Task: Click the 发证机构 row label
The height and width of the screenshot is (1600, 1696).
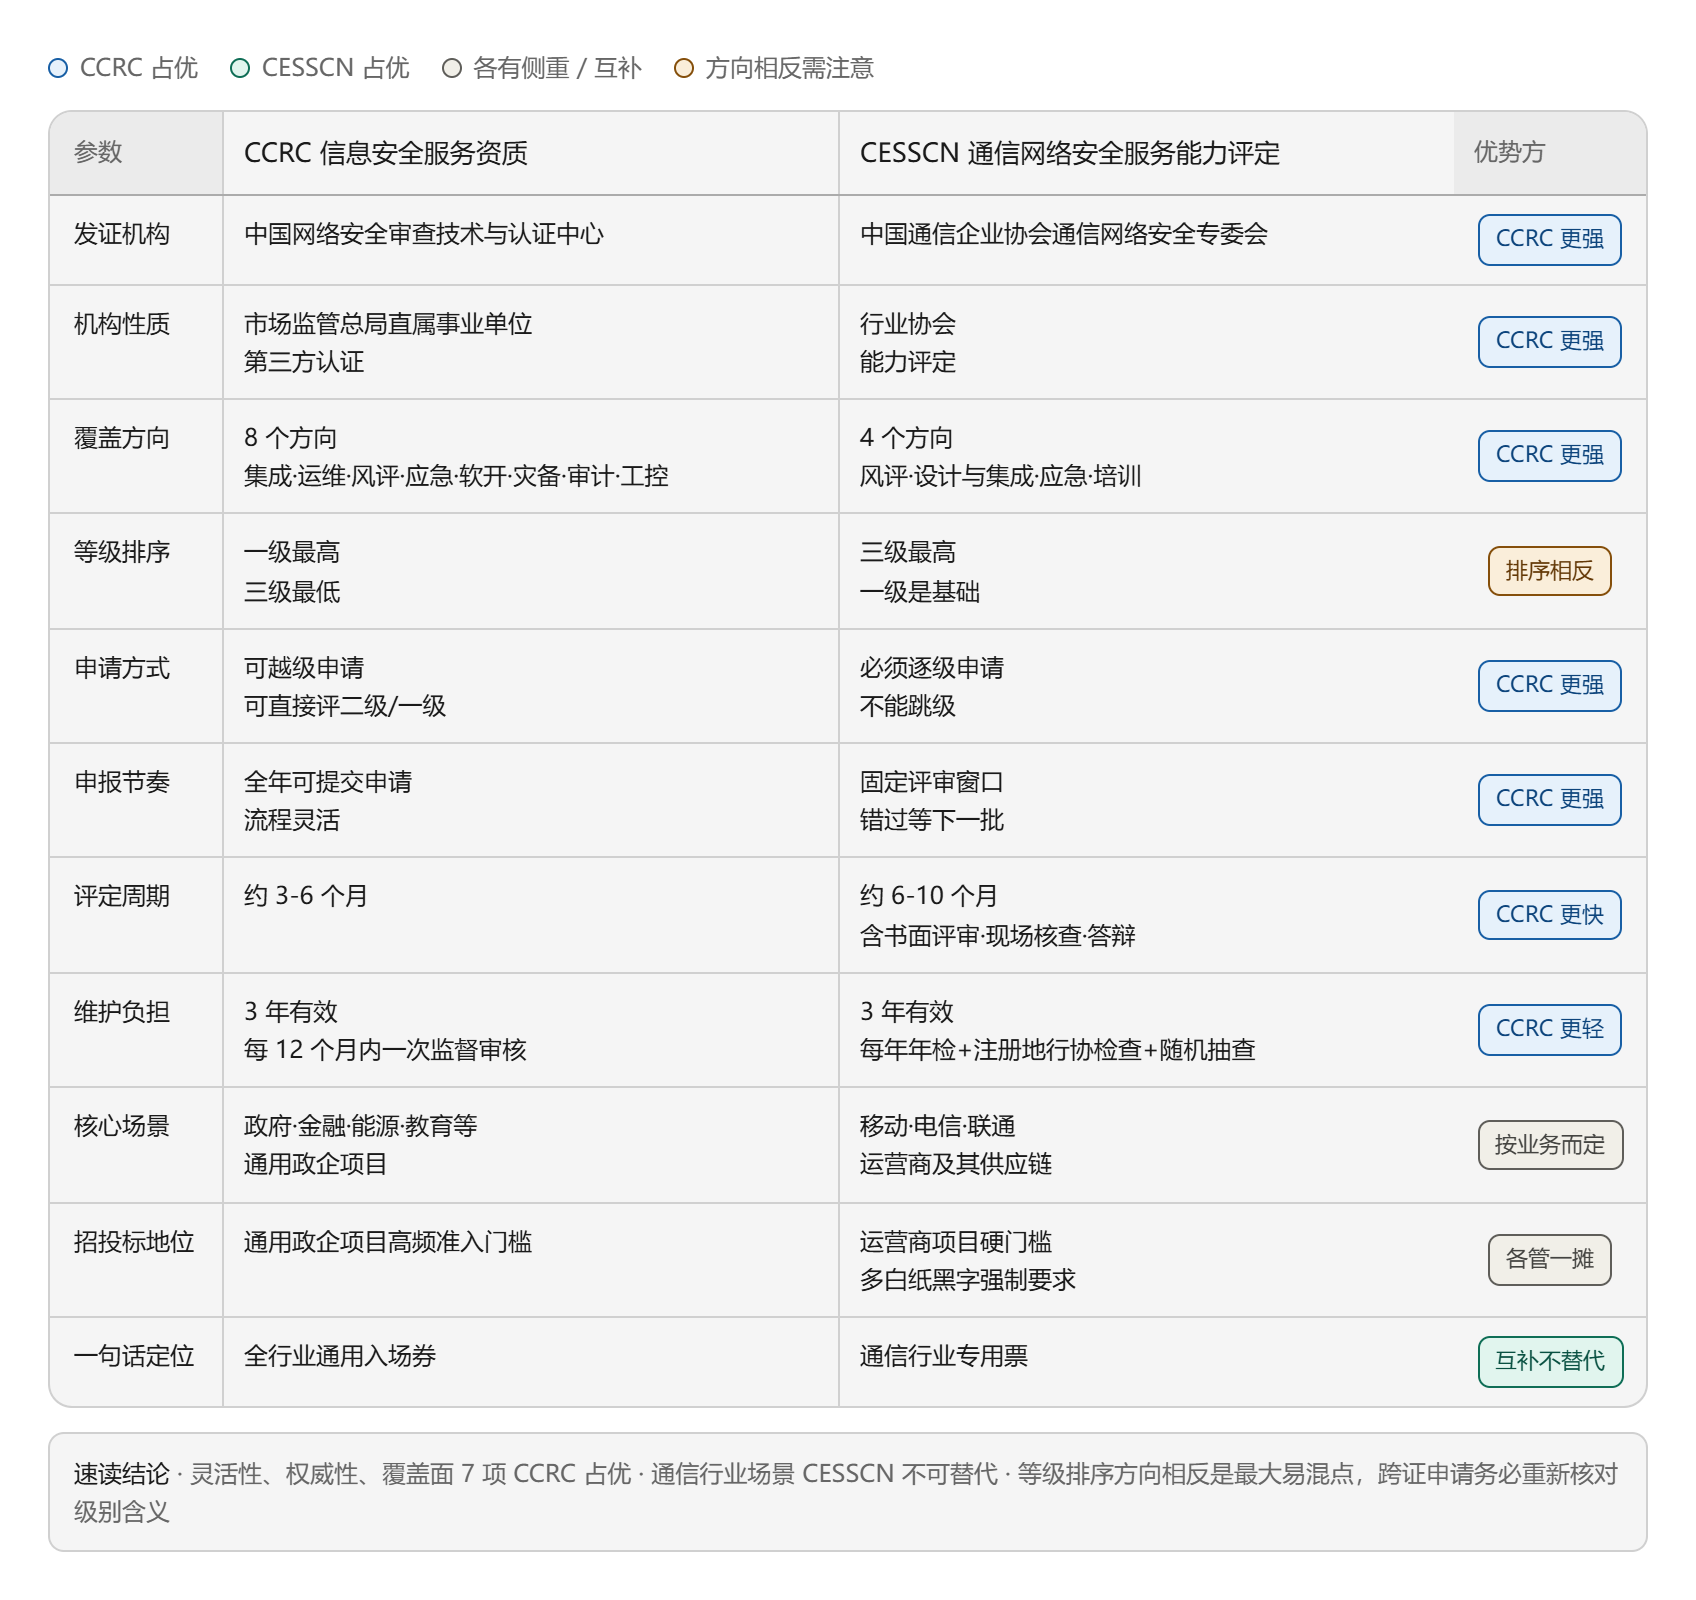Action: 122,234
